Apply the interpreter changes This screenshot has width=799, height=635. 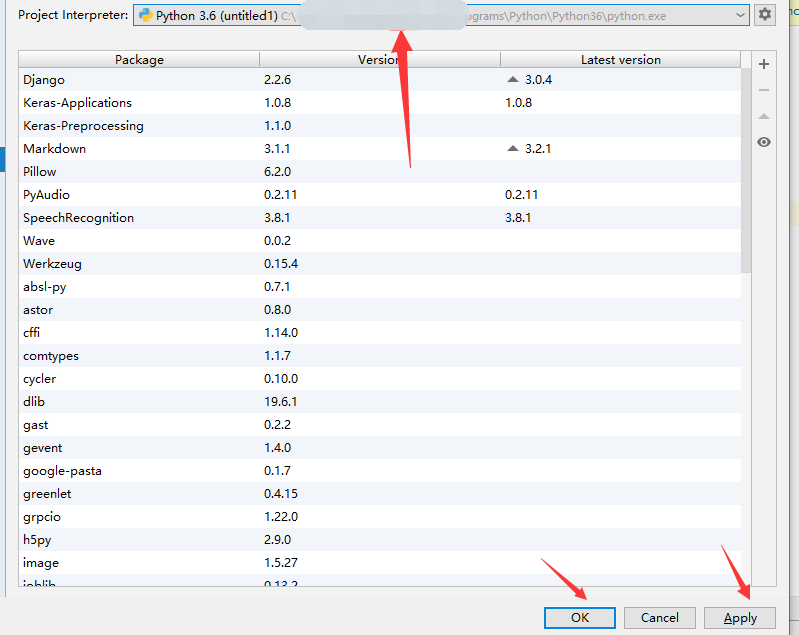[x=740, y=618]
